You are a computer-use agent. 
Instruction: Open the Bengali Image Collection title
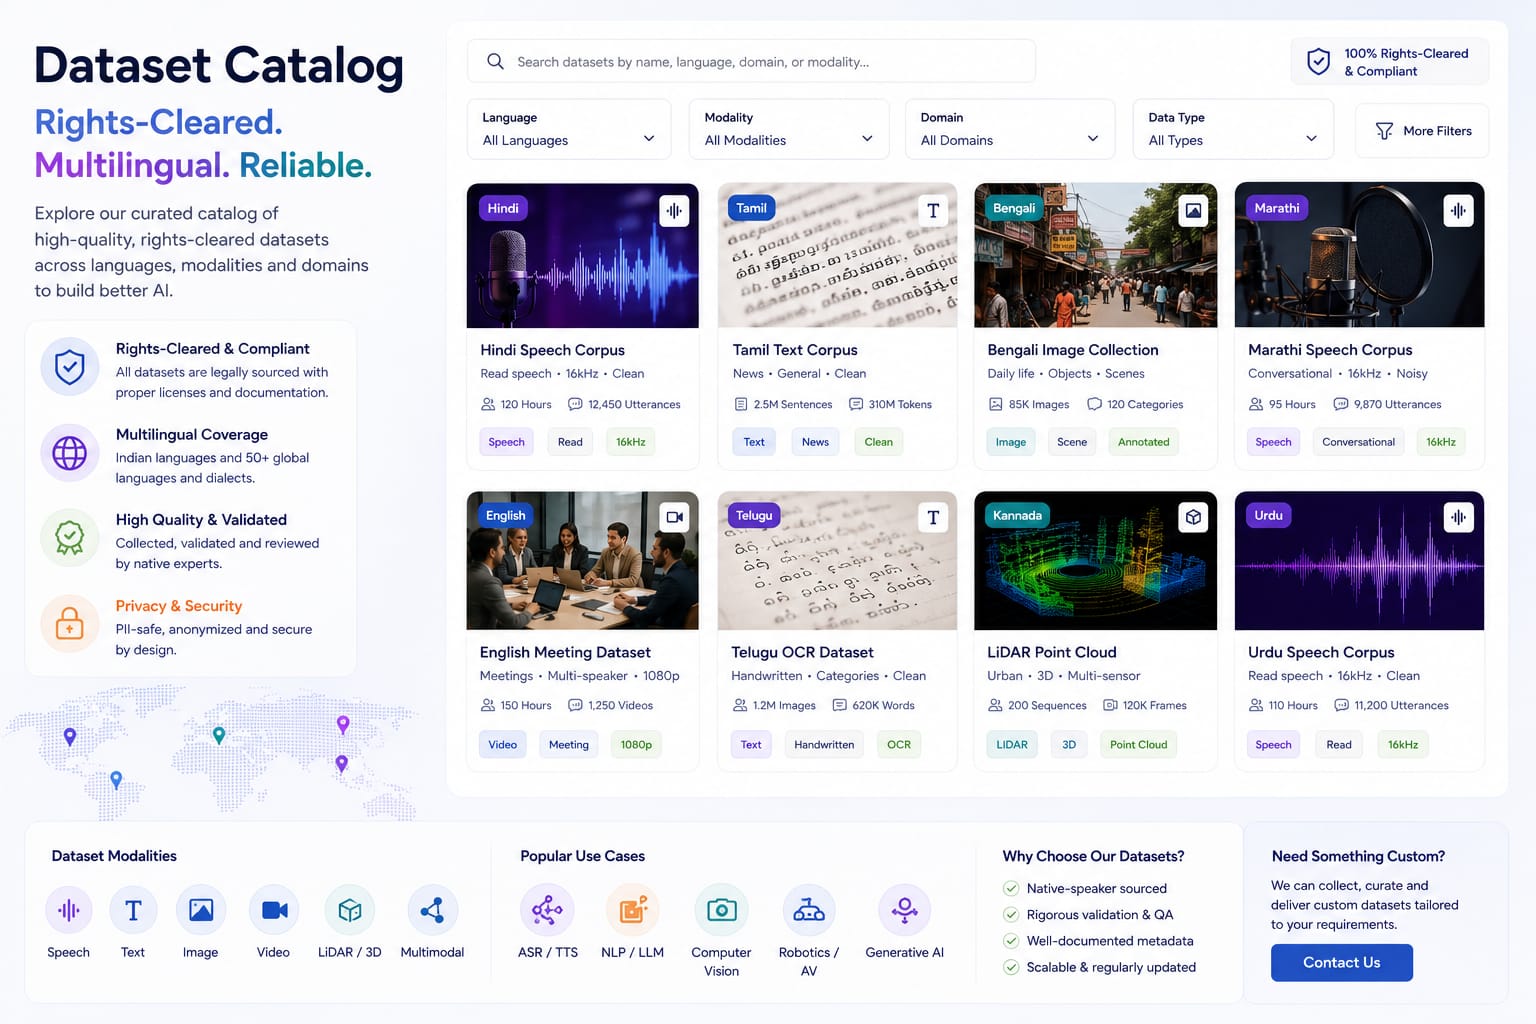(x=1073, y=350)
